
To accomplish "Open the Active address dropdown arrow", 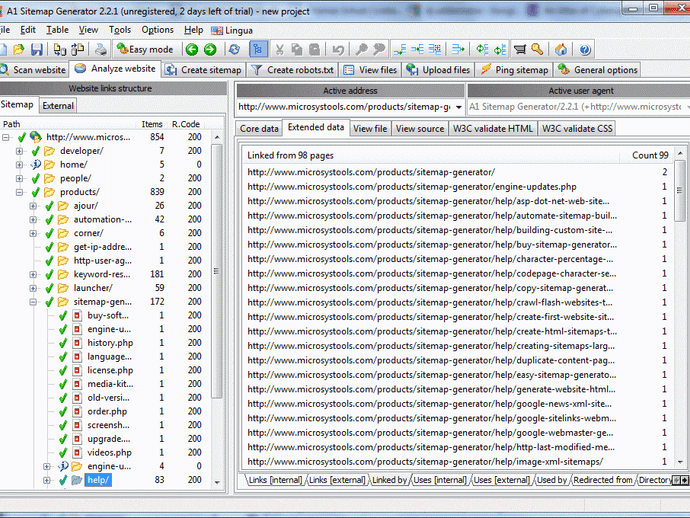I will [x=459, y=107].
